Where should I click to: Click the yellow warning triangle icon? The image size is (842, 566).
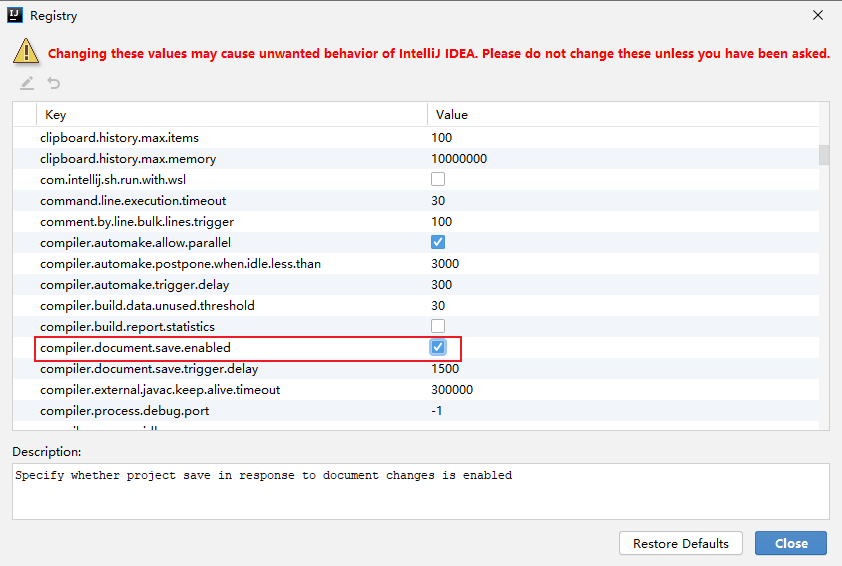25,53
